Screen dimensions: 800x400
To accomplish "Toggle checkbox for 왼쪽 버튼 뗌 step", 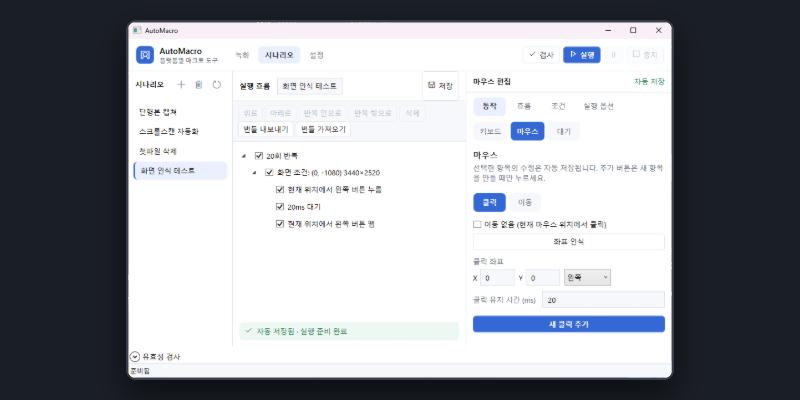I will (x=280, y=223).
